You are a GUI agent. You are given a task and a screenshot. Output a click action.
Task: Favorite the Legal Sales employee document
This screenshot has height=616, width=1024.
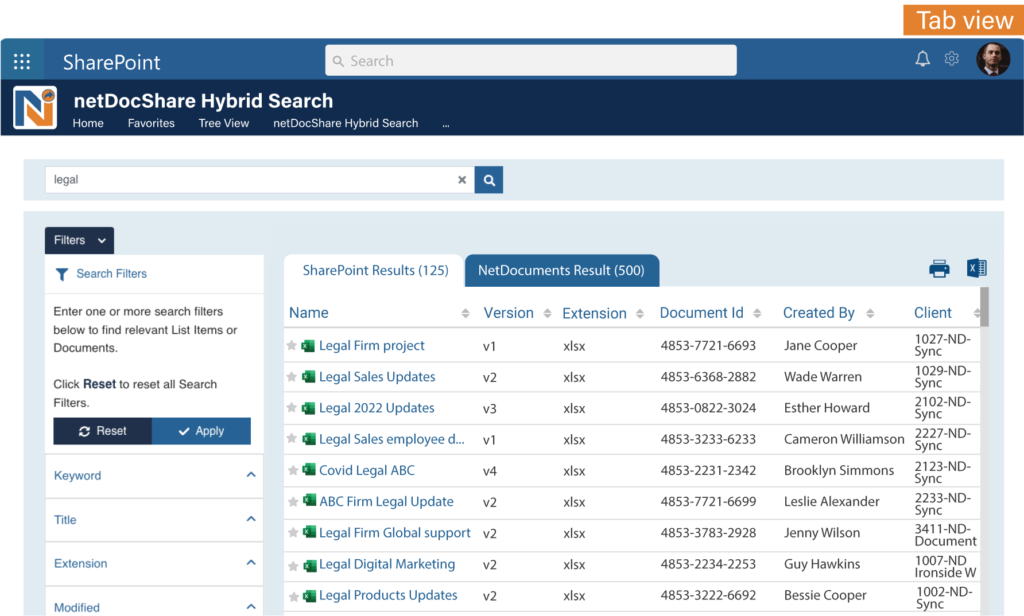coord(292,438)
